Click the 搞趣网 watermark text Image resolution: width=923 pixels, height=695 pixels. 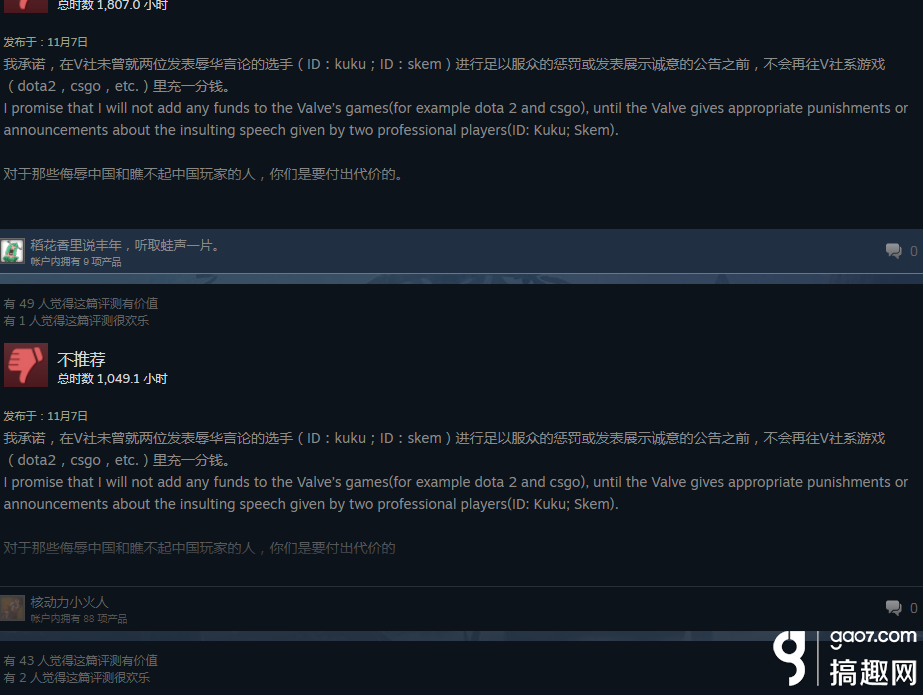coord(874,672)
